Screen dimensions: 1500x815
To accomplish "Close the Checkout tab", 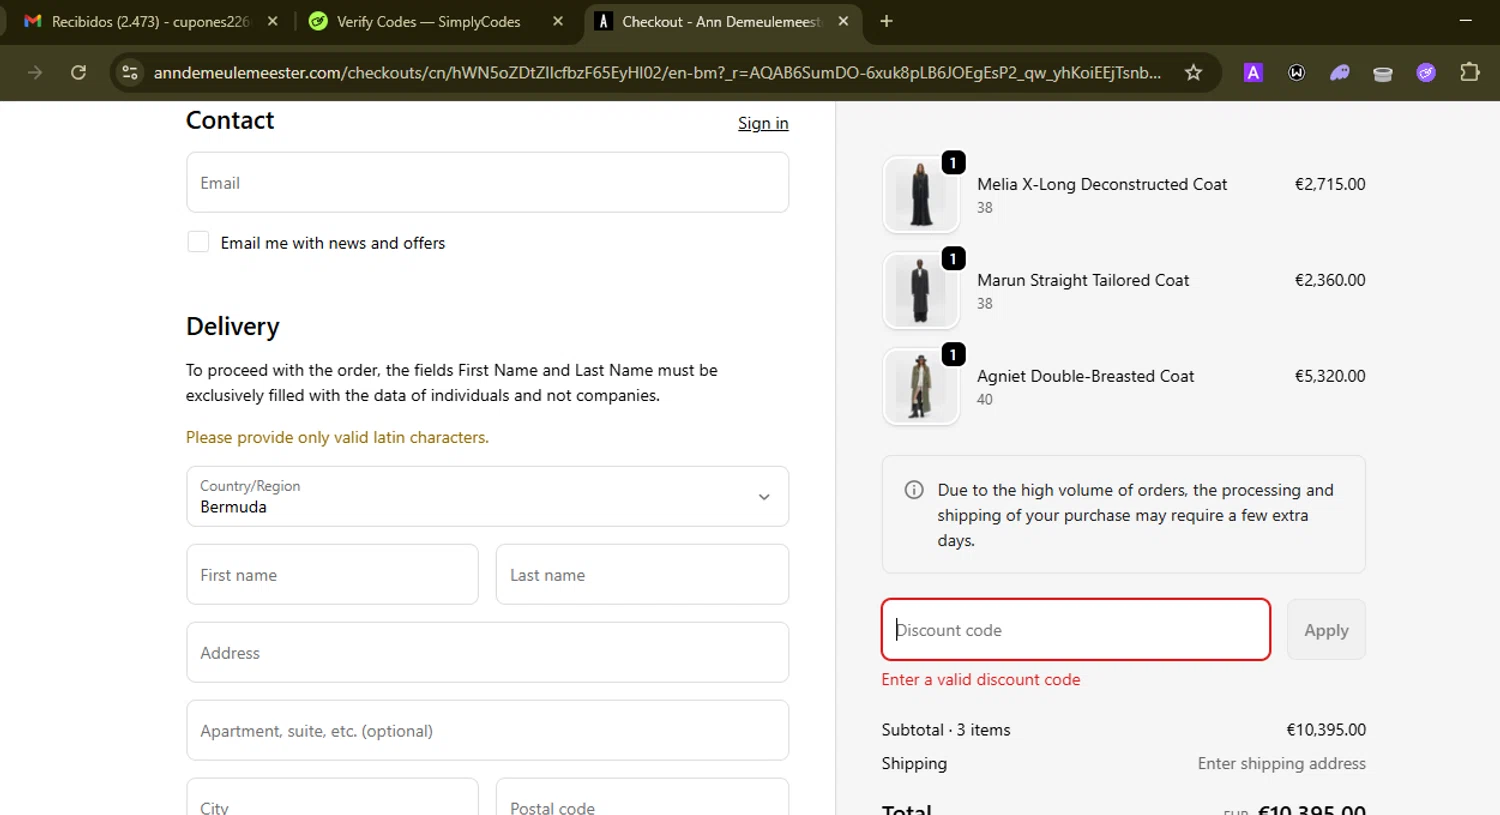I will pos(843,21).
